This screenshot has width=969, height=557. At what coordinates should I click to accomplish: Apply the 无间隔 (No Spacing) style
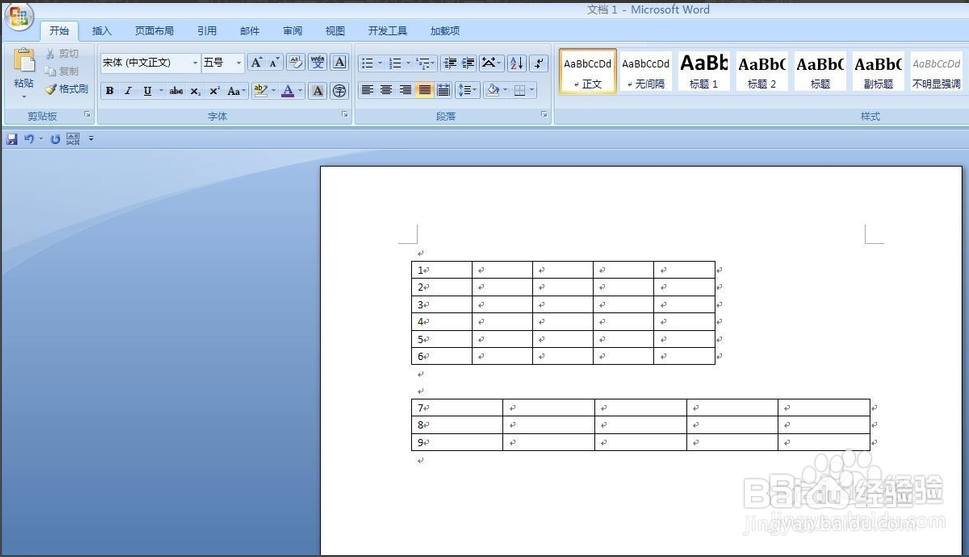click(x=646, y=72)
